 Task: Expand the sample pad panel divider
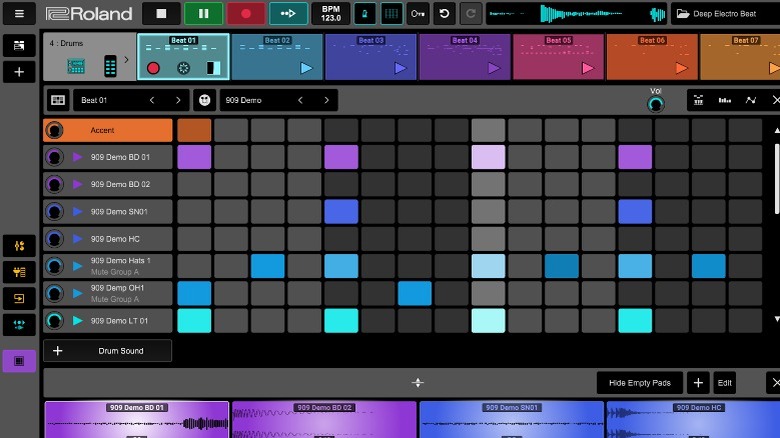point(418,383)
